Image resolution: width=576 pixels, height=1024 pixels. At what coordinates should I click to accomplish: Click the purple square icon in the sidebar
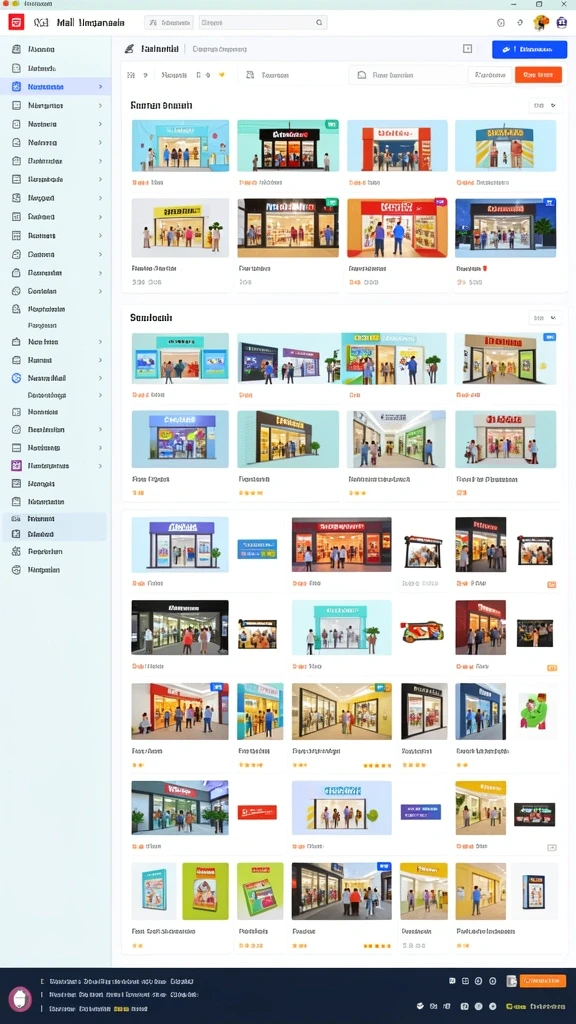[16, 466]
